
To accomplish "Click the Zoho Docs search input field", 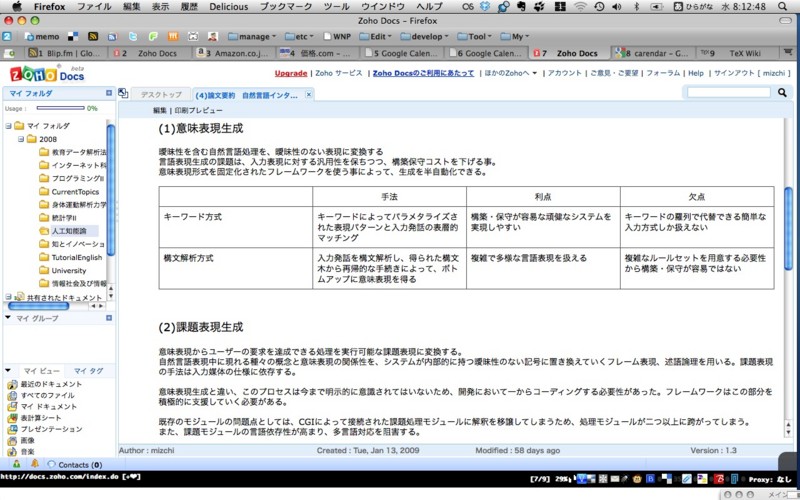I will [729, 92].
